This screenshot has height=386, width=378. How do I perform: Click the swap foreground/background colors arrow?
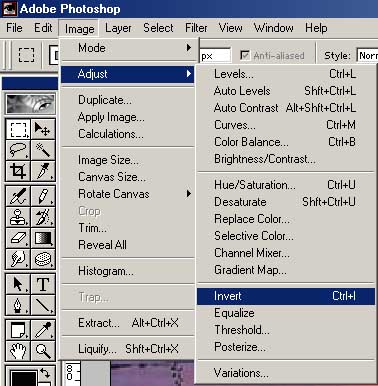coord(45,372)
